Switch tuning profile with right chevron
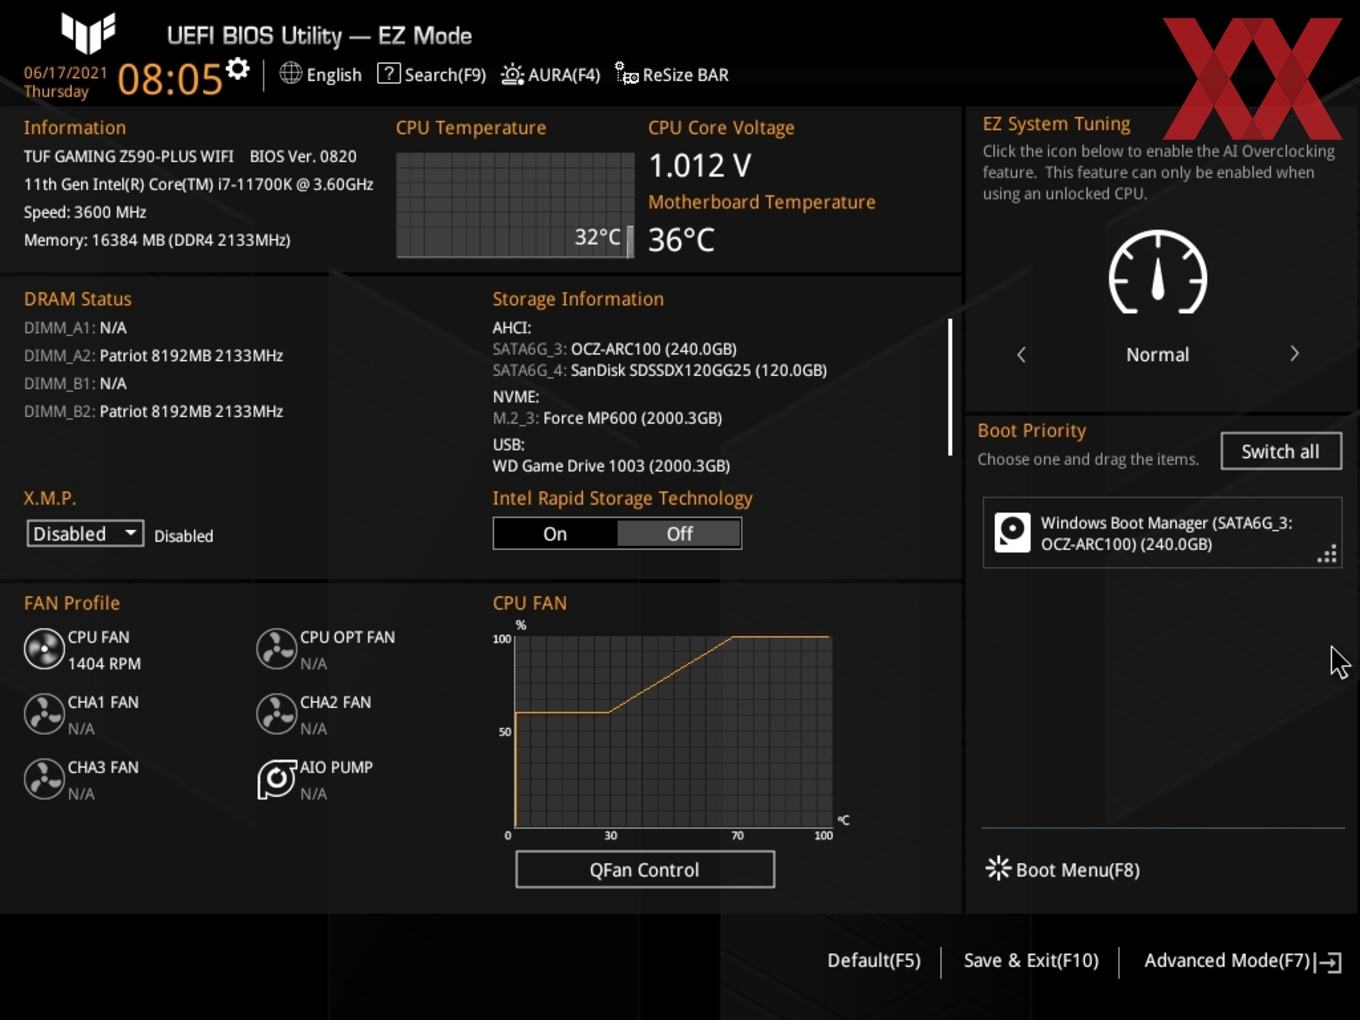 coord(1294,354)
